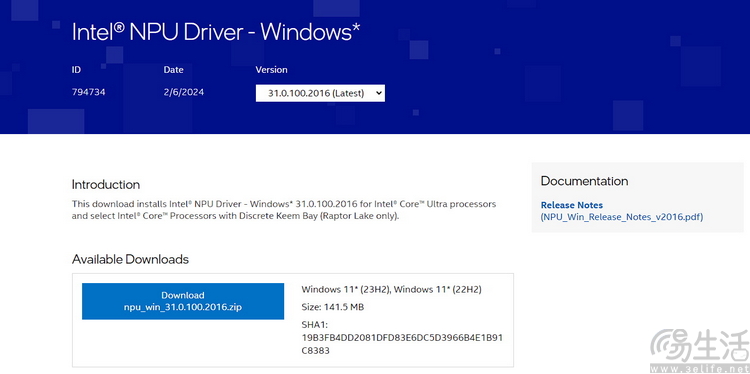Click the Documentation heading
This screenshot has width=750, height=374.
pos(584,181)
